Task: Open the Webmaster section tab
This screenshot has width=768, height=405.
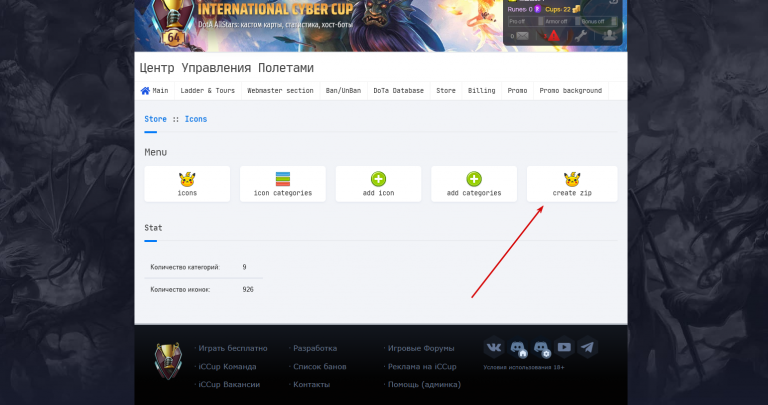Action: tap(280, 91)
